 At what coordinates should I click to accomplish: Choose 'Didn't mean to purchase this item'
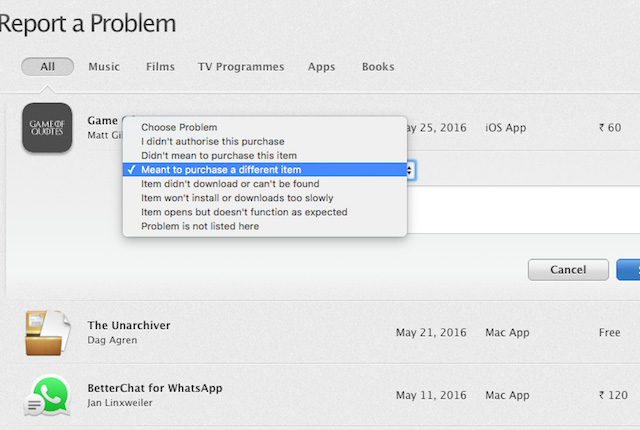264,155
